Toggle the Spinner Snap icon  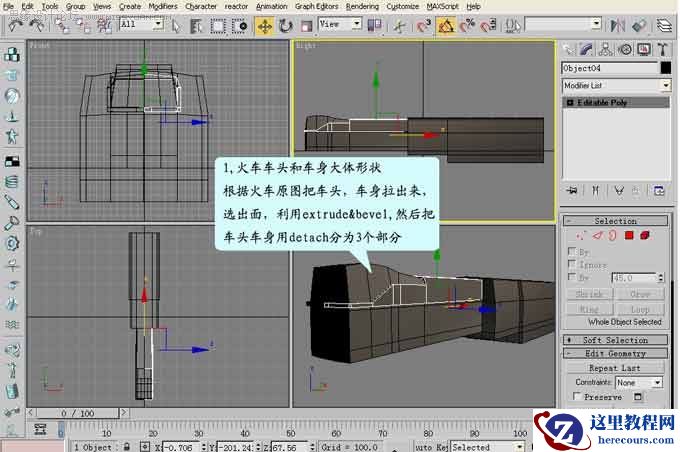click(489, 26)
